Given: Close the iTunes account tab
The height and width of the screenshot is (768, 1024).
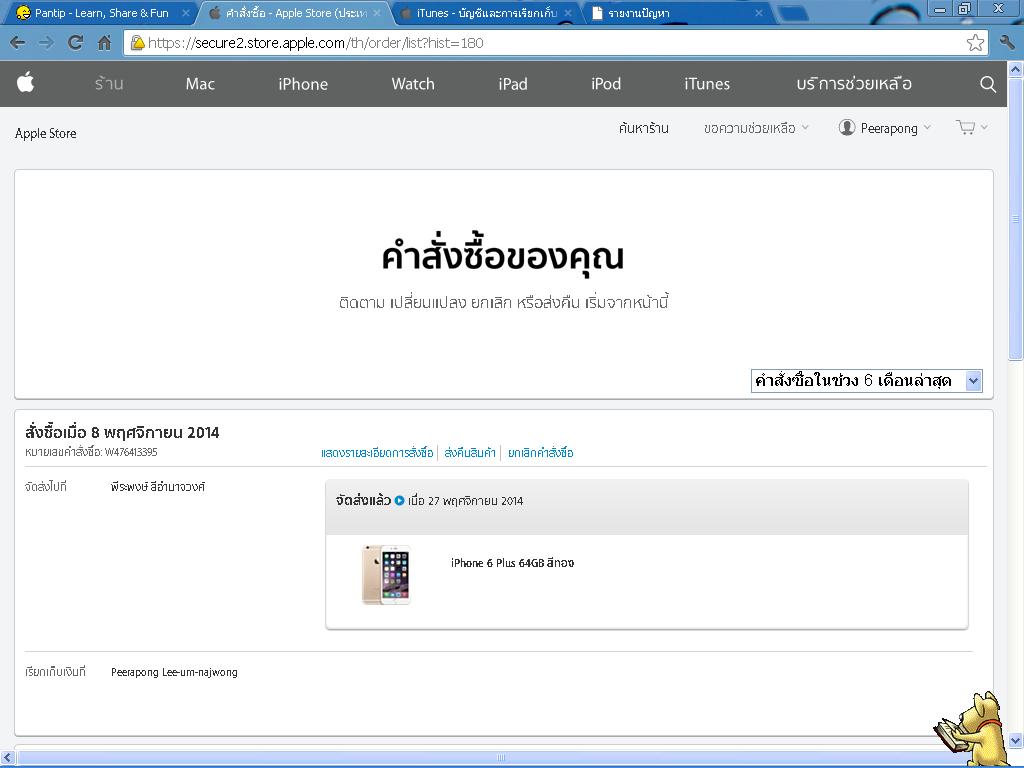Looking at the screenshot, I should [x=568, y=13].
